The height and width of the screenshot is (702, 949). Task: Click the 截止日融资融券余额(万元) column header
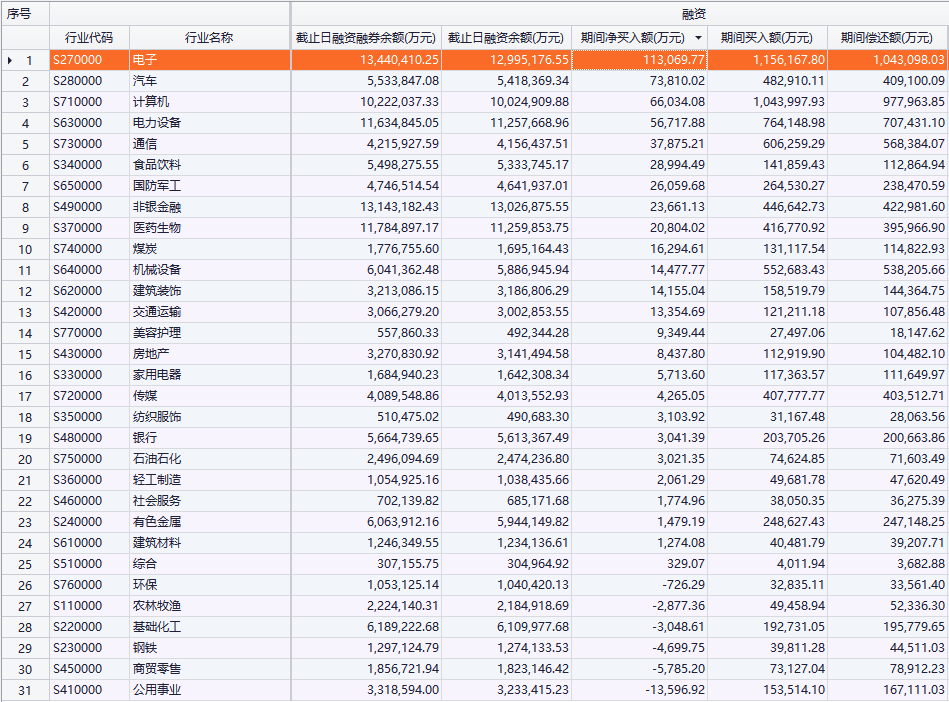click(366, 38)
